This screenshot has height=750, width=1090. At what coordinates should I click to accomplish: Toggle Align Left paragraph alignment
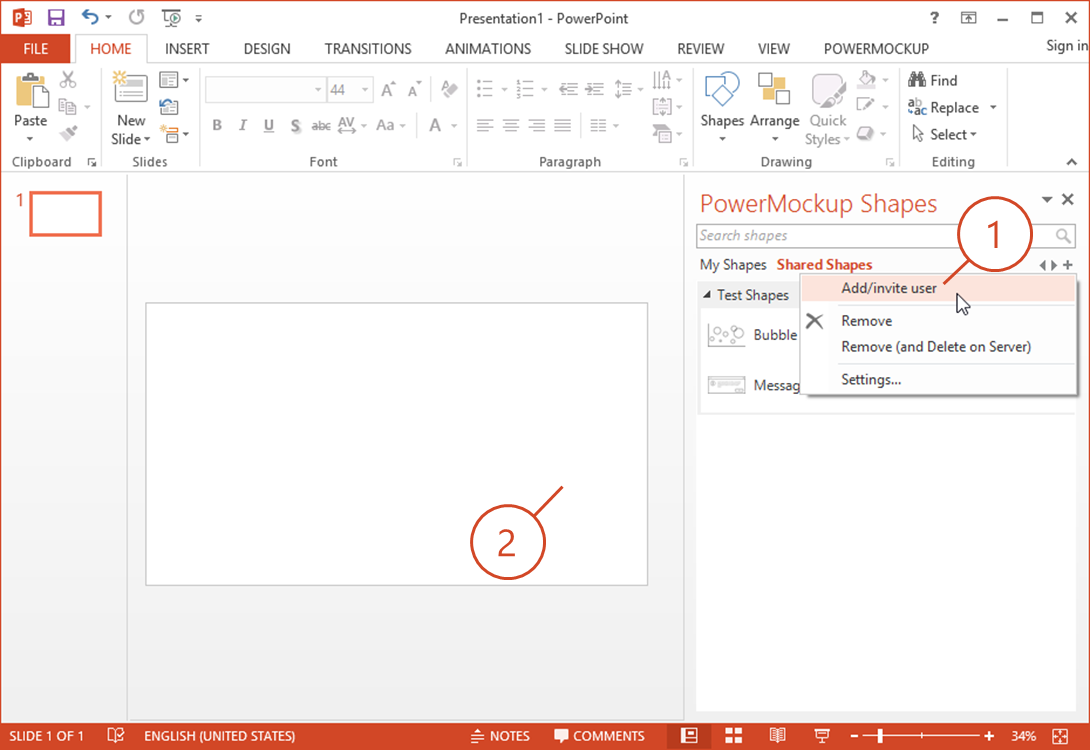[485, 125]
